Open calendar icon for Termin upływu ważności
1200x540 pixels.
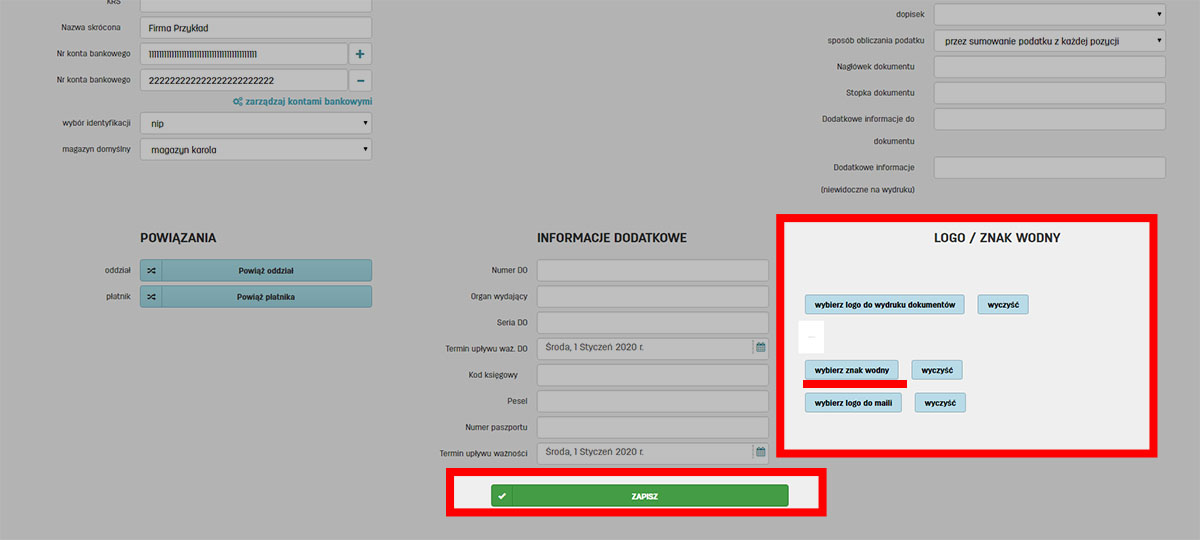pyautogui.click(x=760, y=453)
